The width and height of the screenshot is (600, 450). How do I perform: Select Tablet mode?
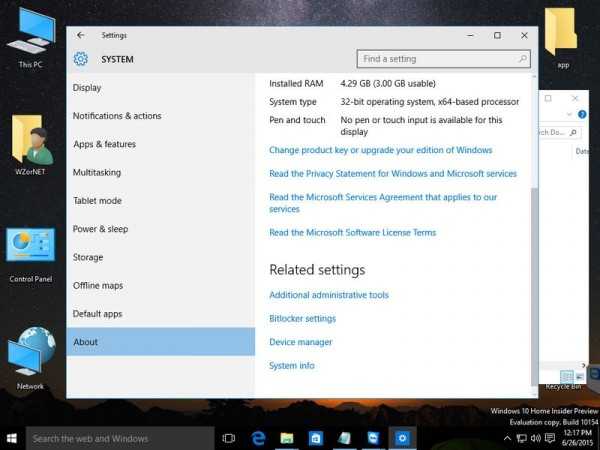click(x=160, y=201)
